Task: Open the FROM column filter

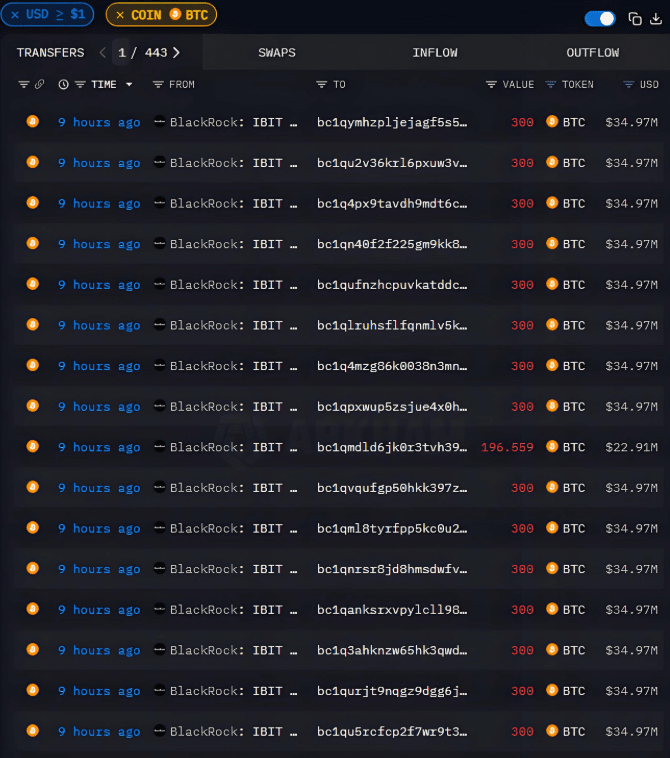Action: click(x=158, y=85)
